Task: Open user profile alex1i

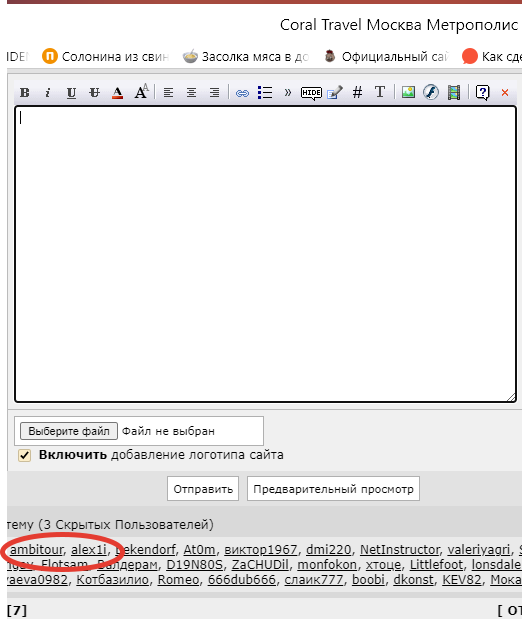Action: [x=89, y=550]
